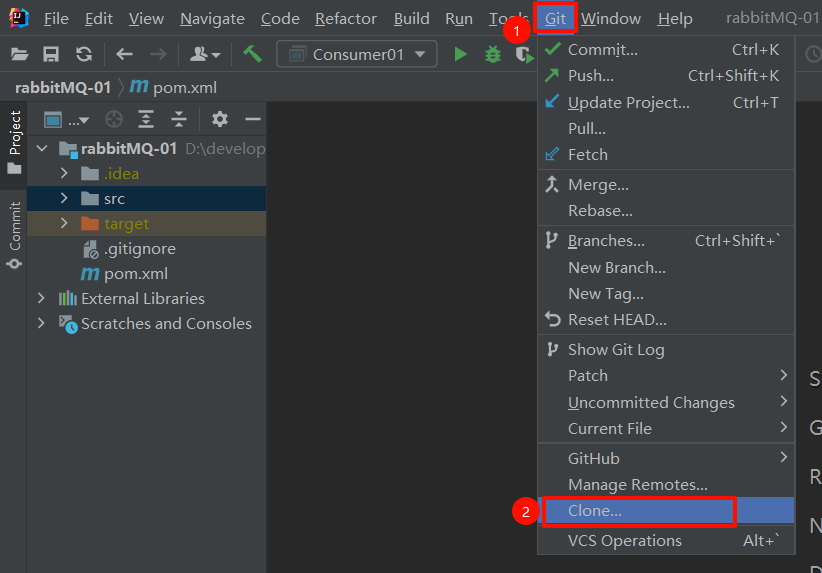This screenshot has height=573, width=822.
Task: Choose Show Git Log menu entry
Action: click(x=666, y=350)
